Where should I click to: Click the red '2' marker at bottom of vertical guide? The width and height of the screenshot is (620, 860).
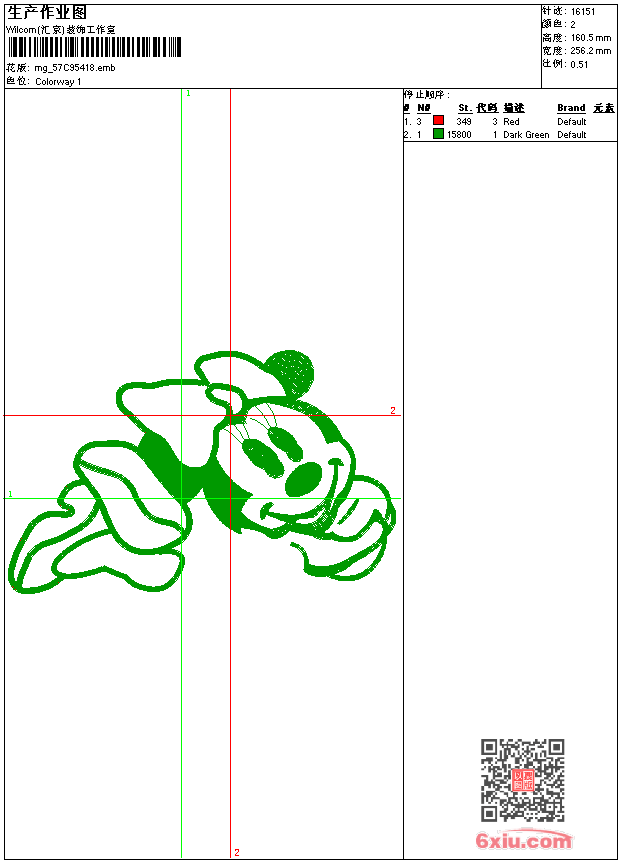point(236,852)
